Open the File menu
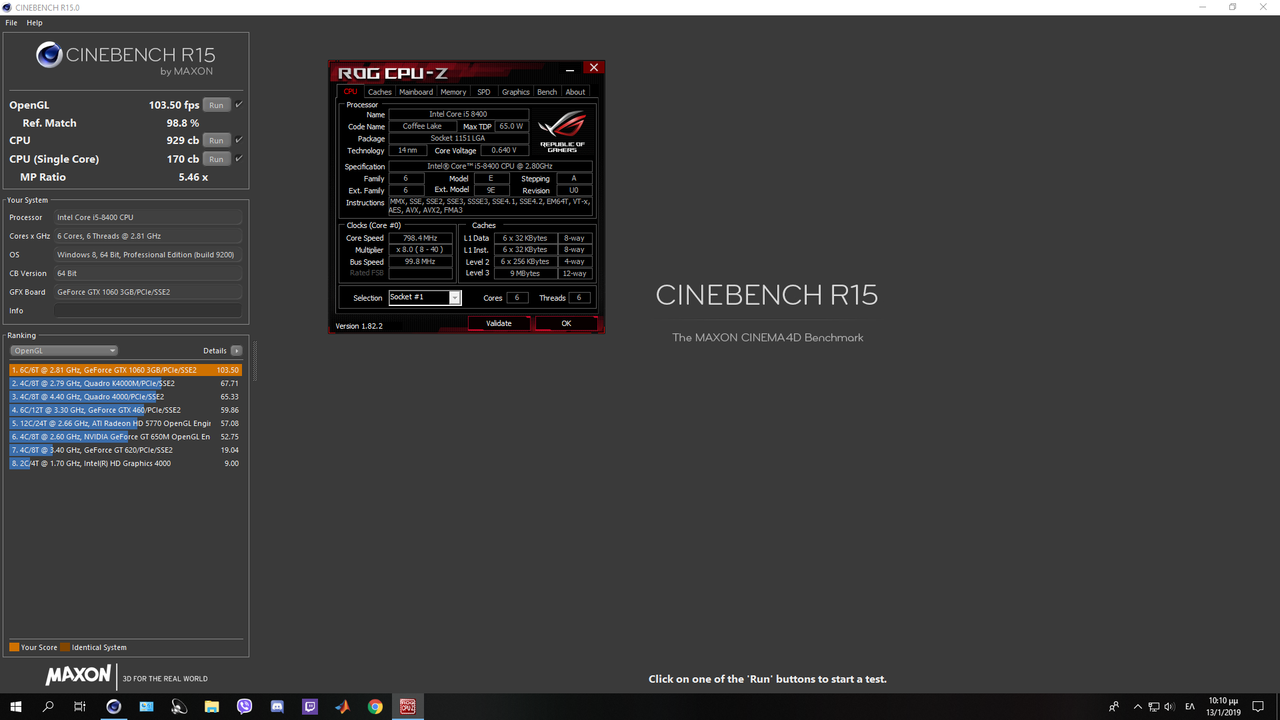 coord(12,22)
